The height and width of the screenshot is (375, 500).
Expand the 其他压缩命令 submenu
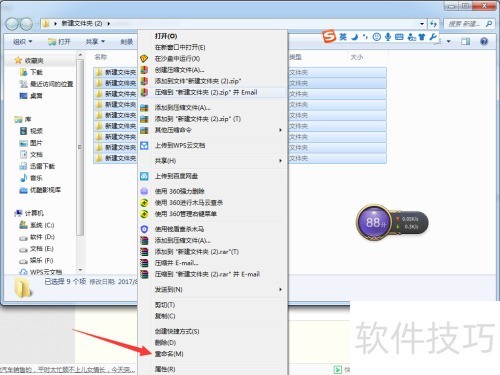point(213,130)
